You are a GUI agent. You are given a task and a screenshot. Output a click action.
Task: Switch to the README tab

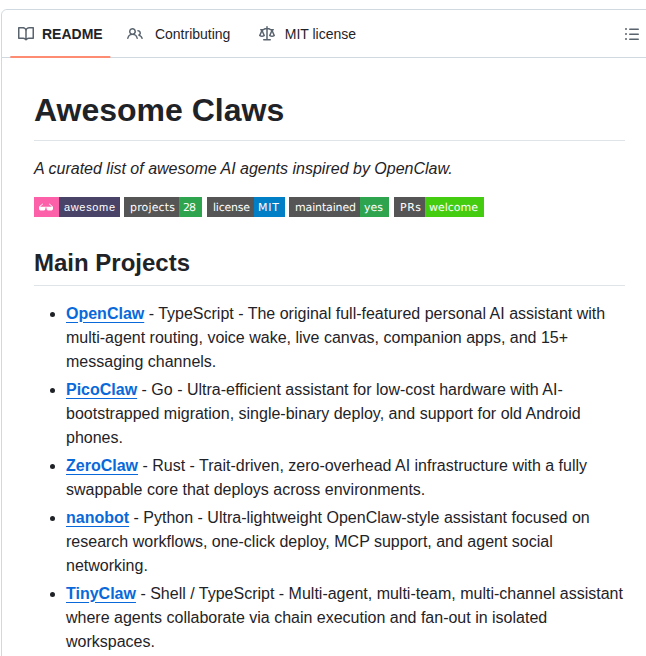[71, 34]
